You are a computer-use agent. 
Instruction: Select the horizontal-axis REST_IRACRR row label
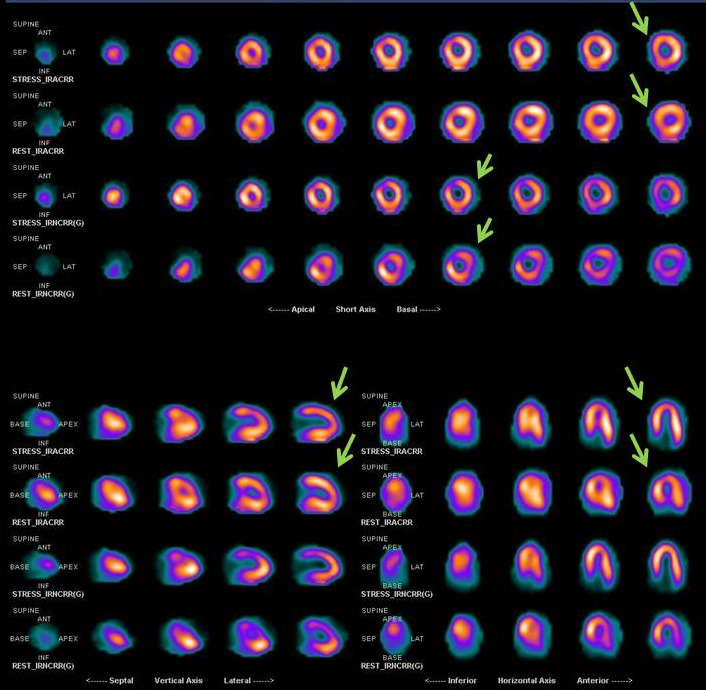386,522
